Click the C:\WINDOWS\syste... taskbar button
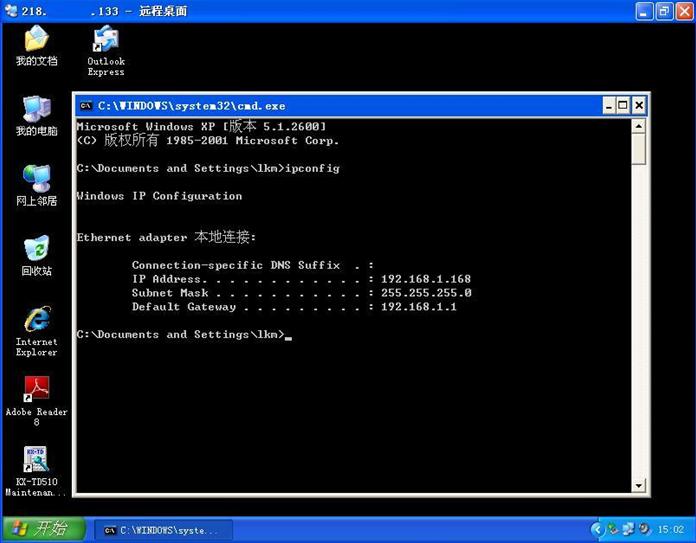The width and height of the screenshot is (696, 543). 164,530
